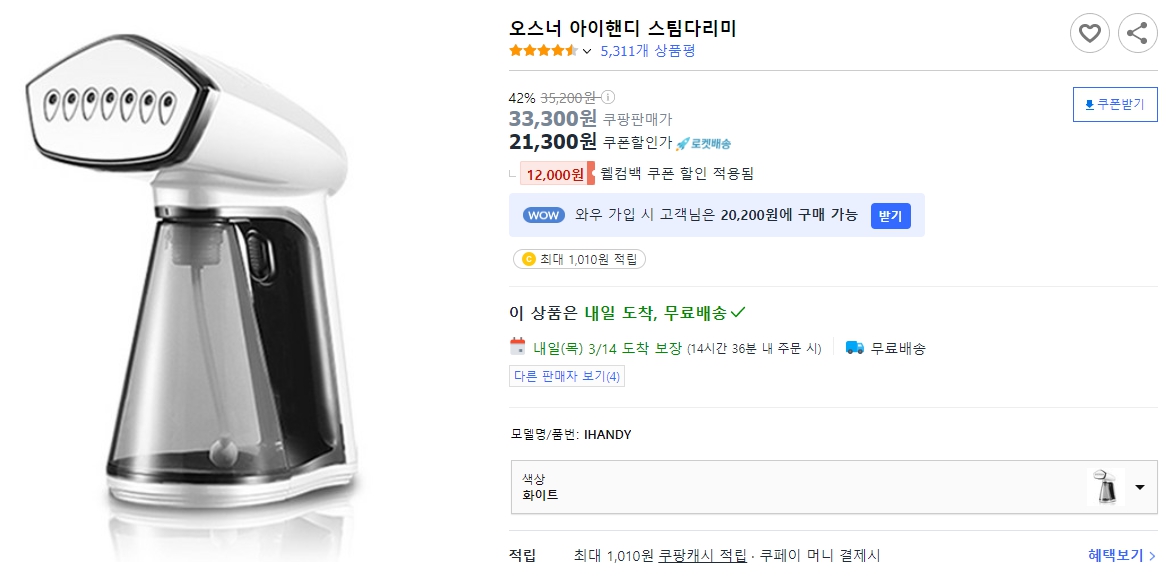The height and width of the screenshot is (576, 1168).
Task: Toggle the 최대 1,010원 적립 badge
Action: [x=578, y=259]
